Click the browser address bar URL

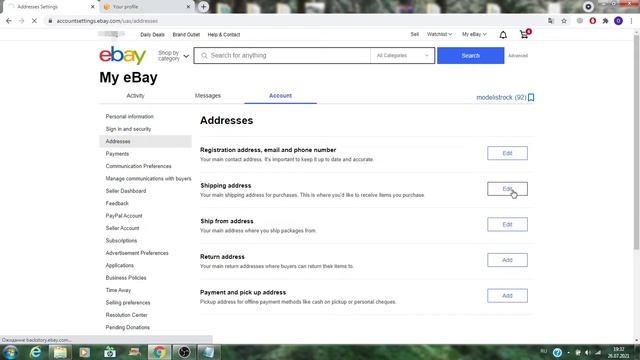coord(107,21)
